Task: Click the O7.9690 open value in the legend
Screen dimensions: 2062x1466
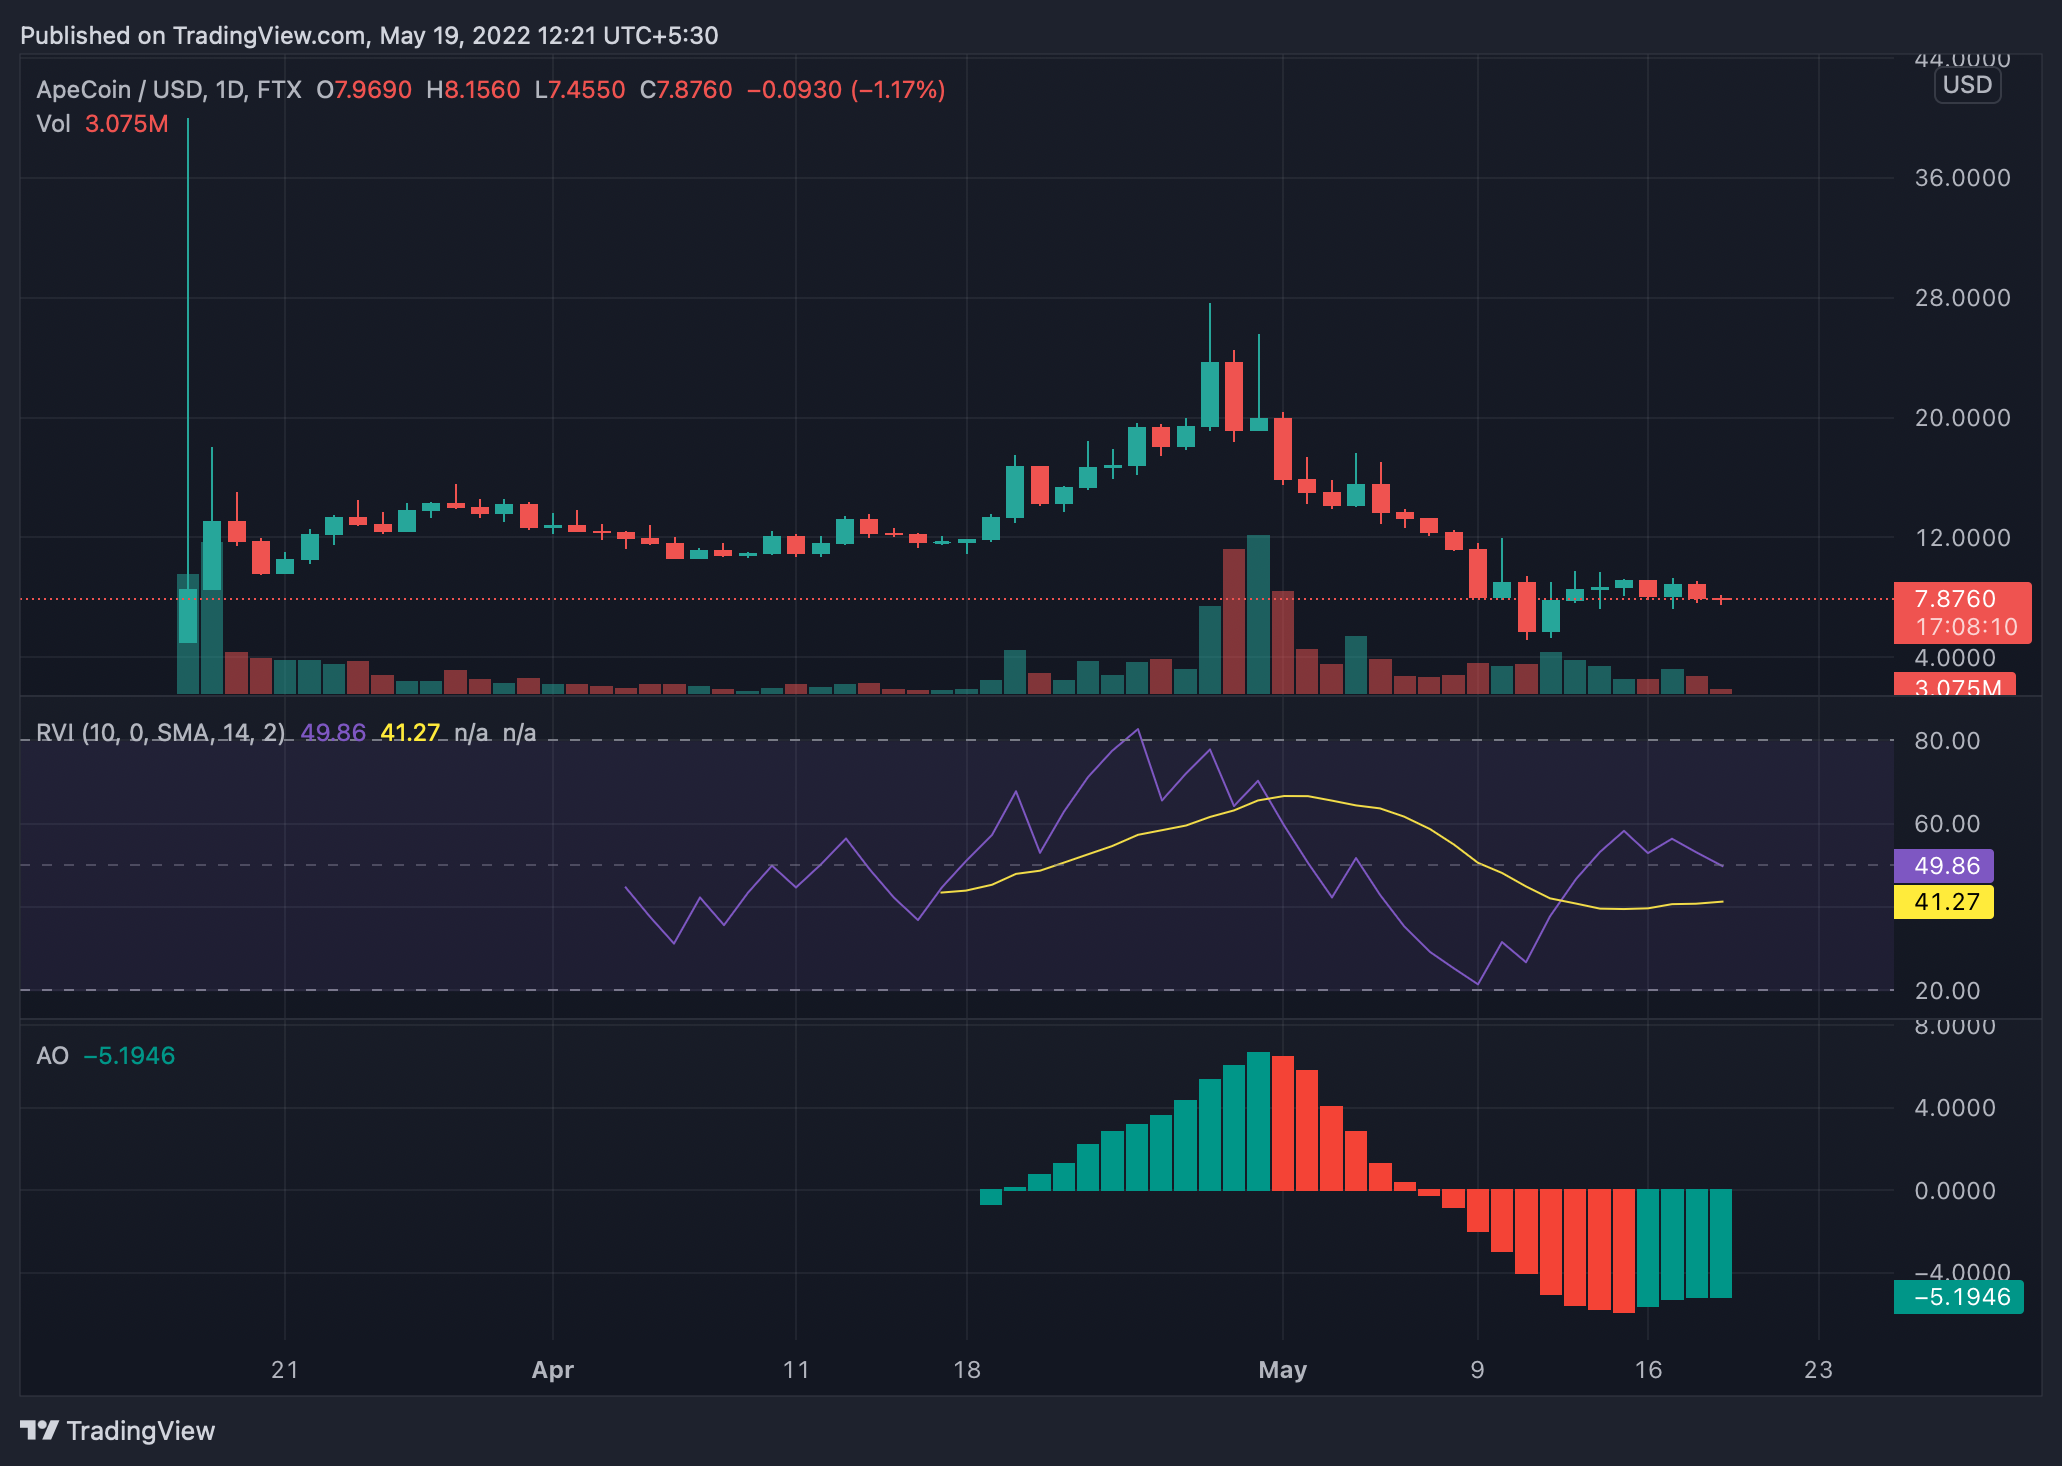Action: [362, 89]
